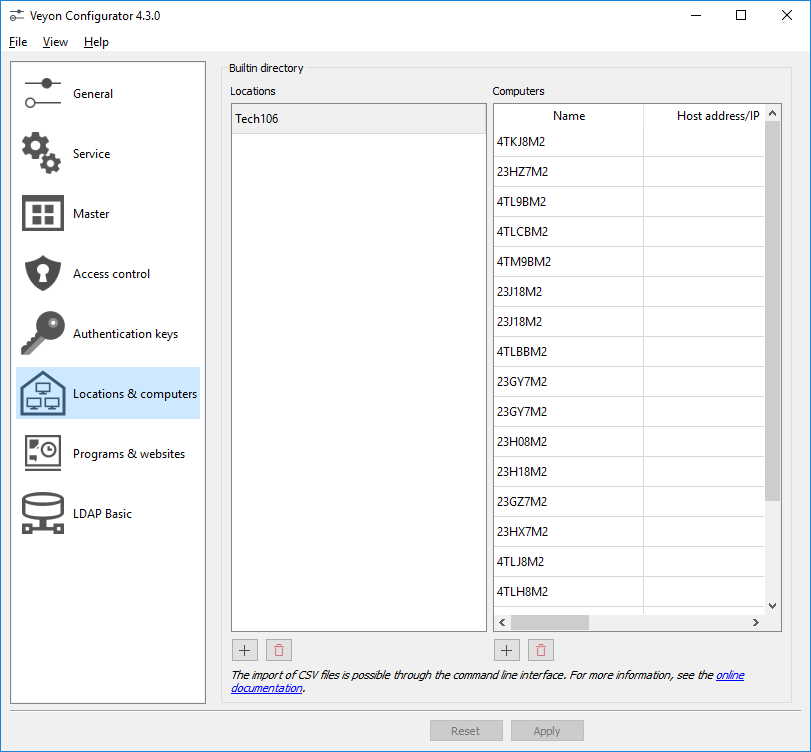Minimize the Veyon Configurator window

(696, 16)
